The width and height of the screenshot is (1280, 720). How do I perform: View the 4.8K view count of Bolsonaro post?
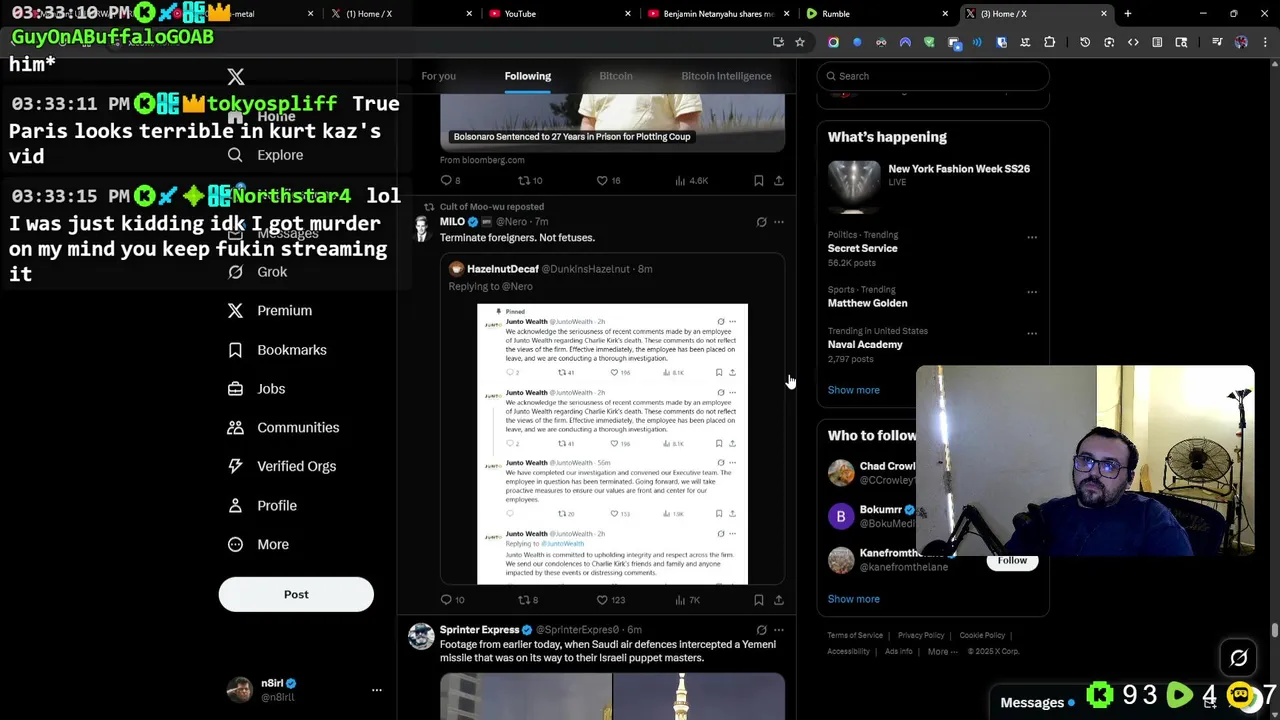tap(691, 181)
